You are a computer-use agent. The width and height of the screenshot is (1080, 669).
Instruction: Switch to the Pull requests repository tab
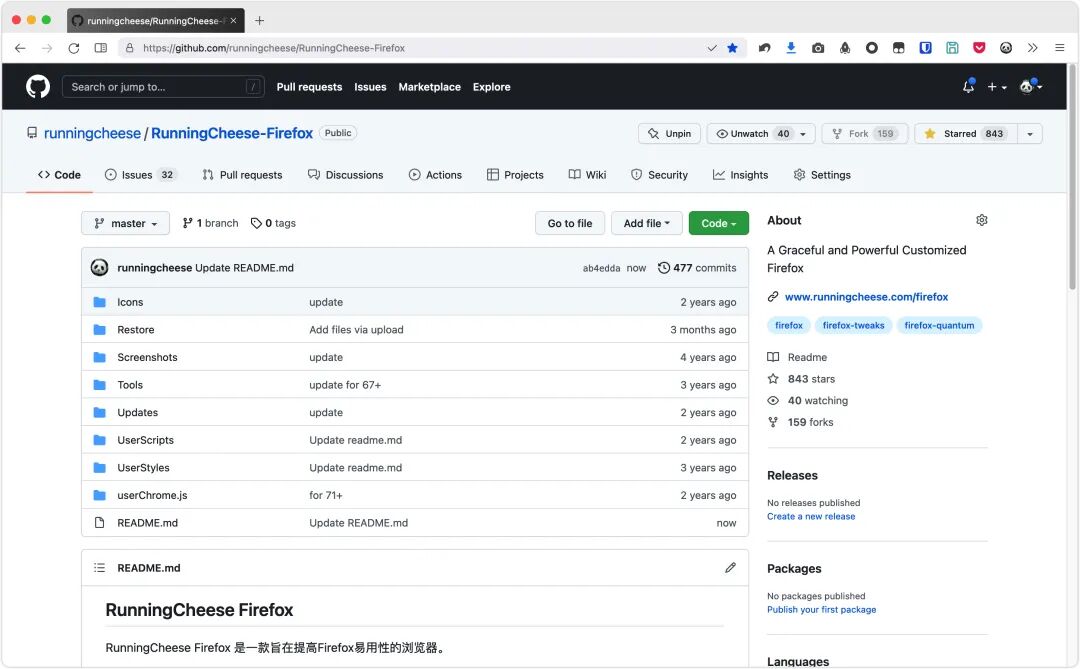242,175
